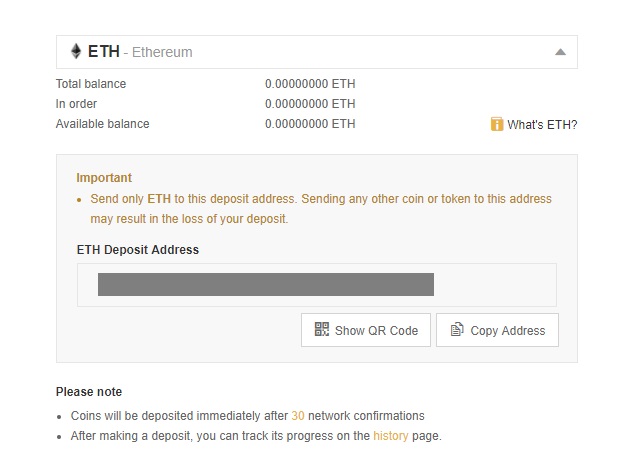
Task: Click the QR code icon
Action: pos(322,329)
